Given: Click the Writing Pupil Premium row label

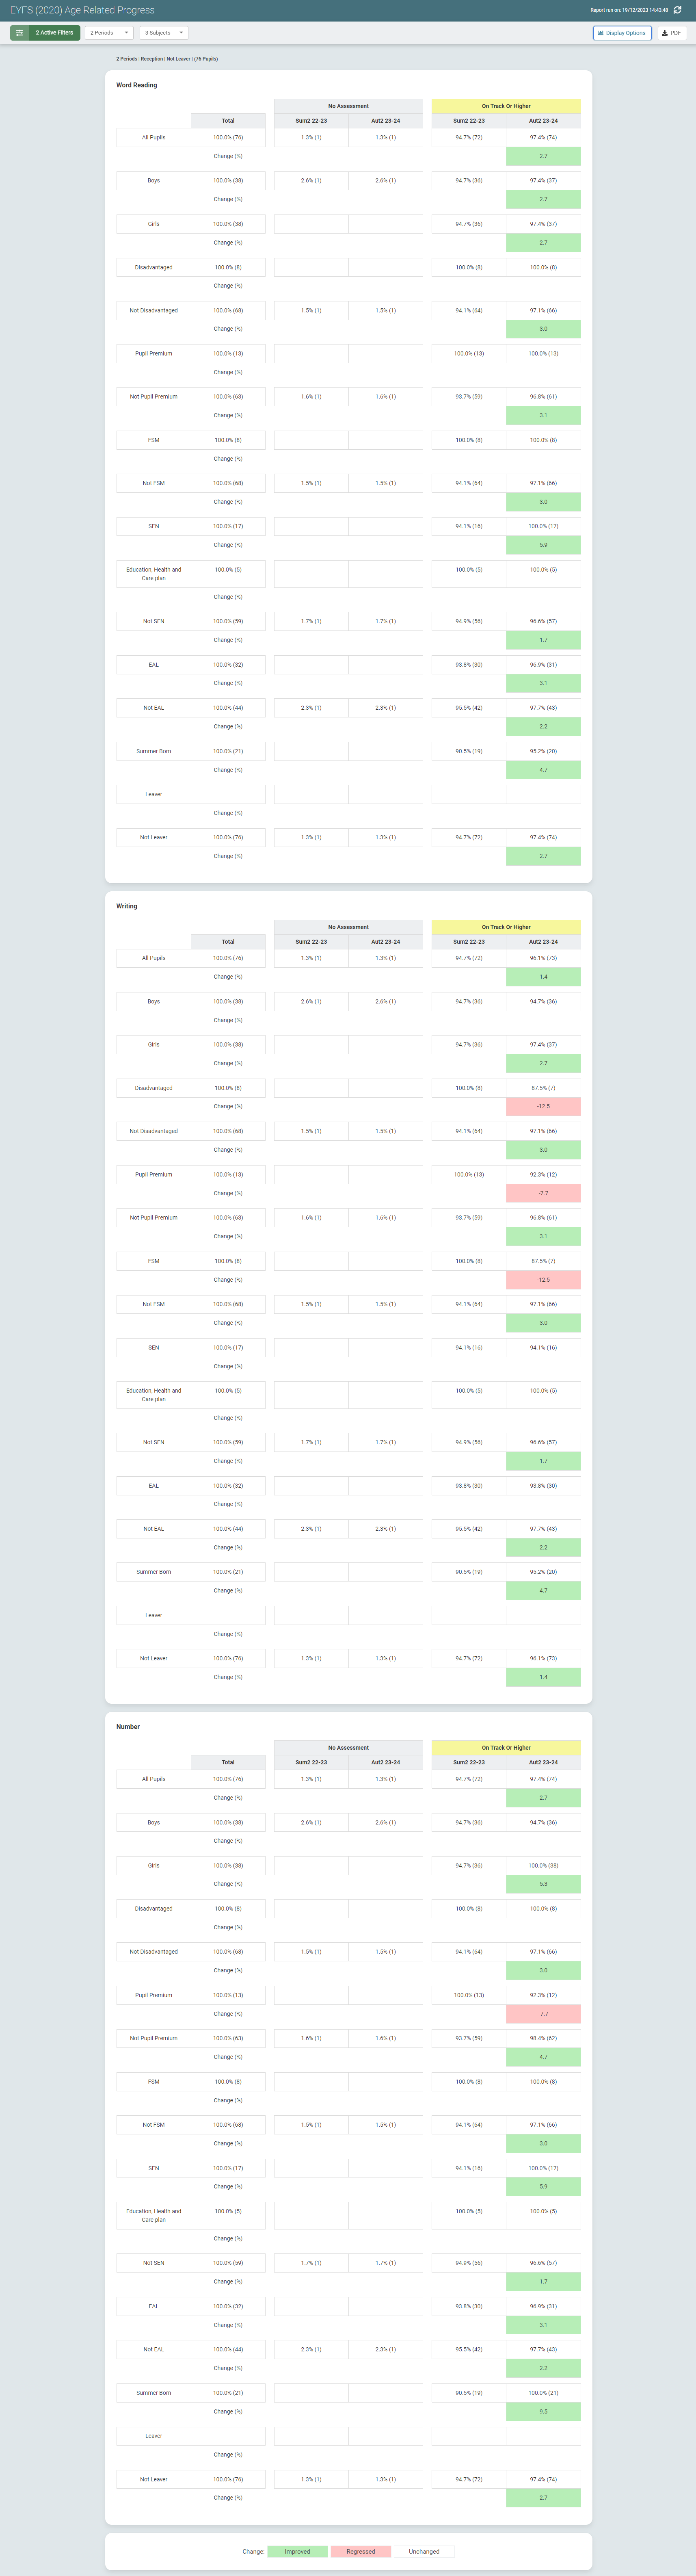Looking at the screenshot, I should 154,1175.
